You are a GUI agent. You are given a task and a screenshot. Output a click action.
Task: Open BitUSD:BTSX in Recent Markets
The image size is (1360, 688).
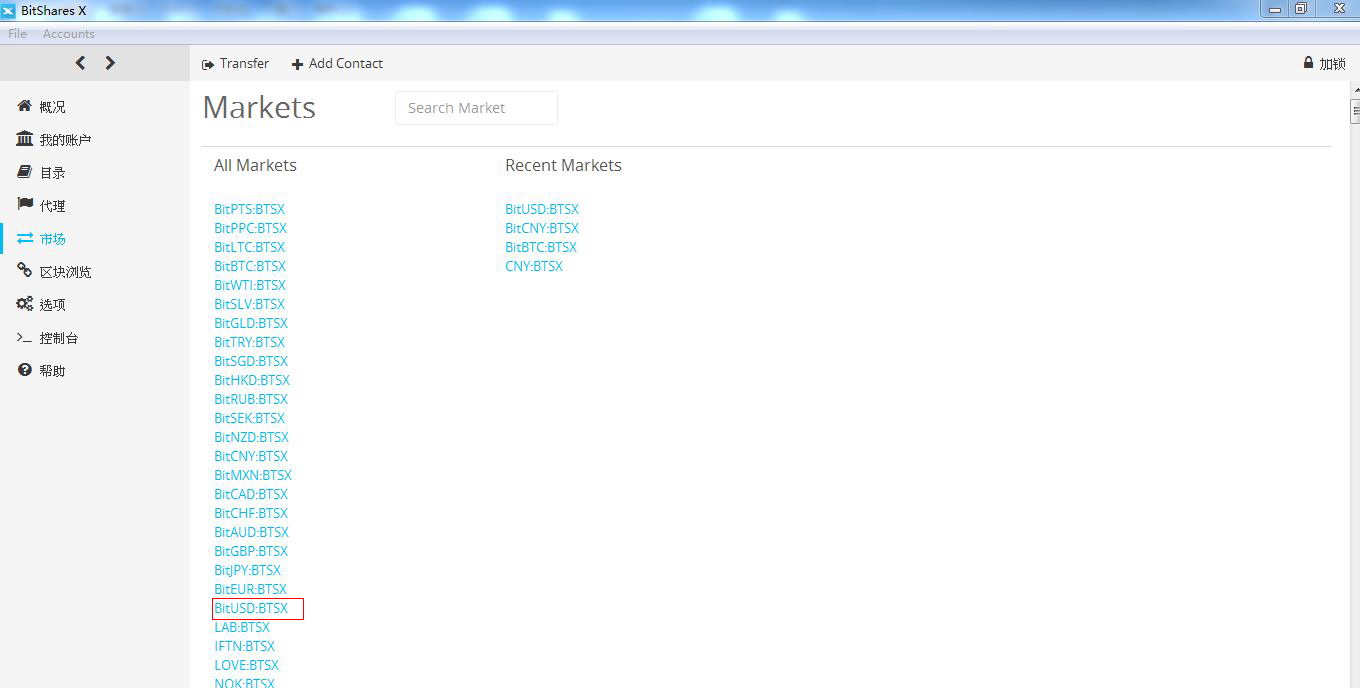point(542,209)
